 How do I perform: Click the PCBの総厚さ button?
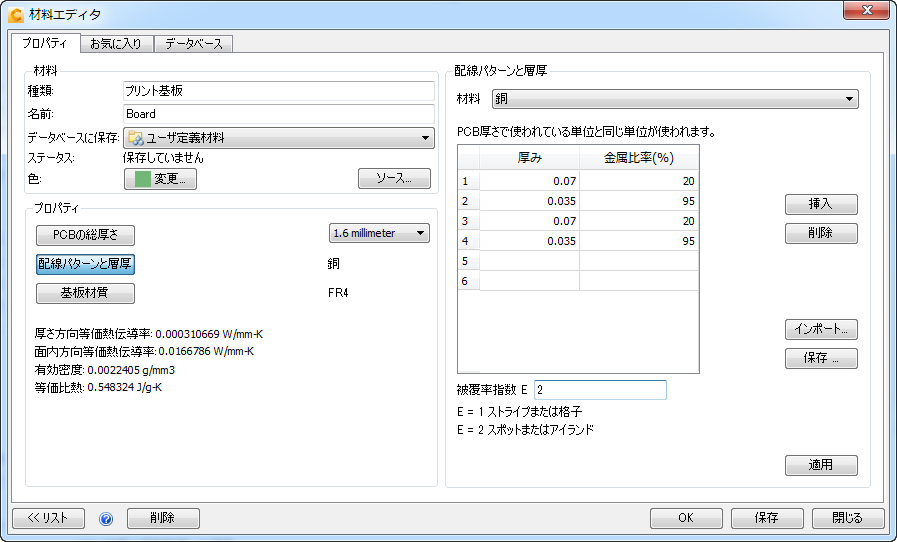pyautogui.click(x=85, y=235)
